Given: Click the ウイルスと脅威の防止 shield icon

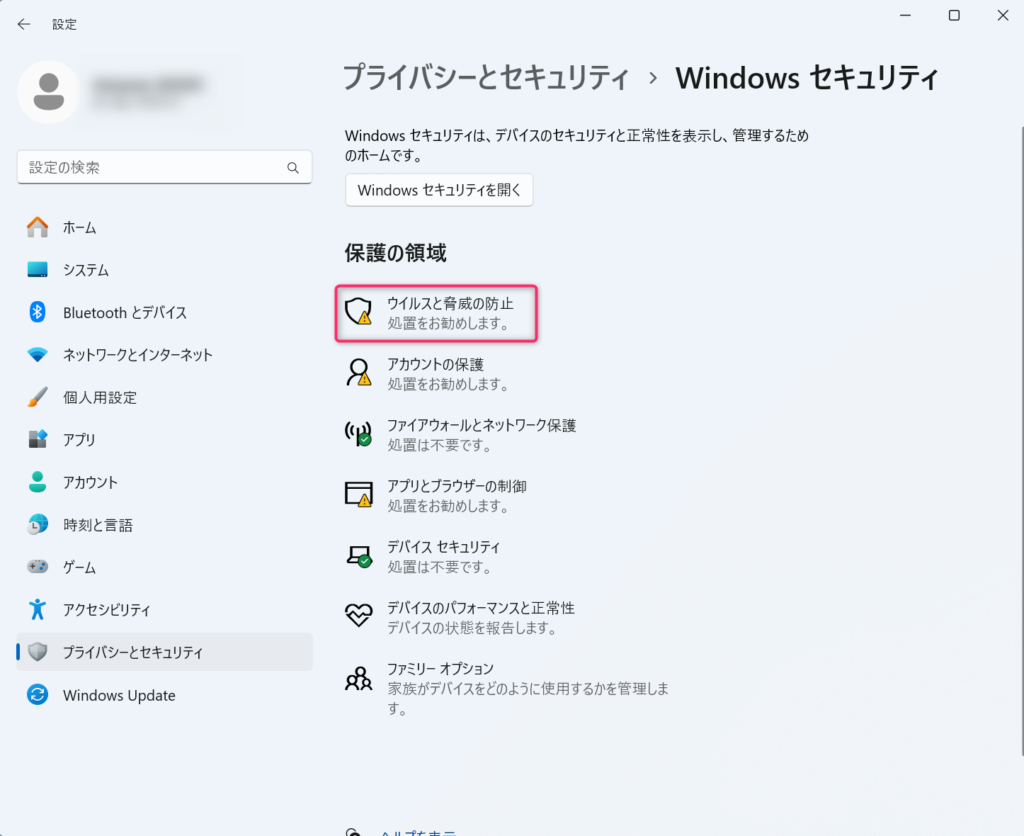Looking at the screenshot, I should pos(359,312).
